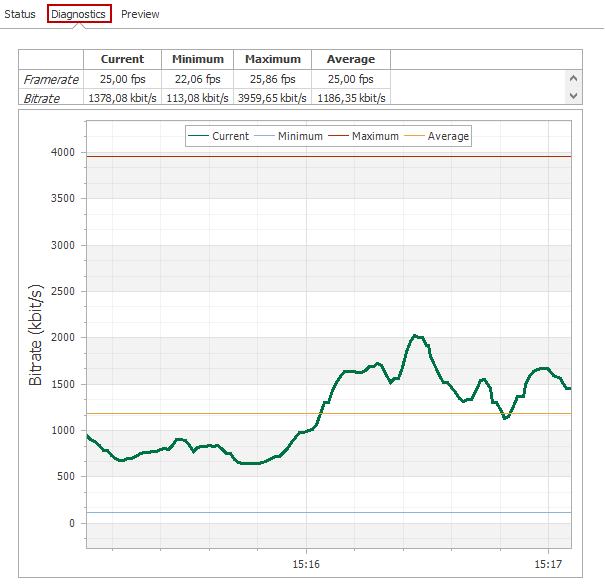Click the Maximum legend entry
Viewport: 605px width, 586px height.
(363, 136)
